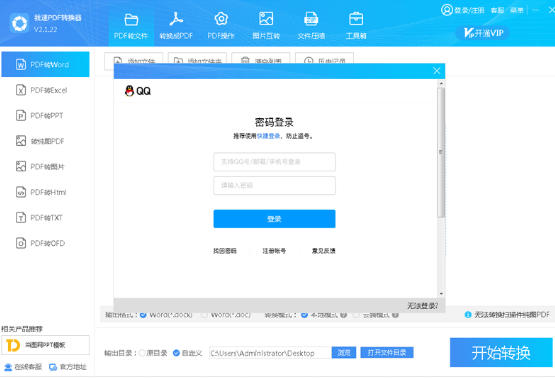Click the 添加文件夹 add folder button

point(197,58)
